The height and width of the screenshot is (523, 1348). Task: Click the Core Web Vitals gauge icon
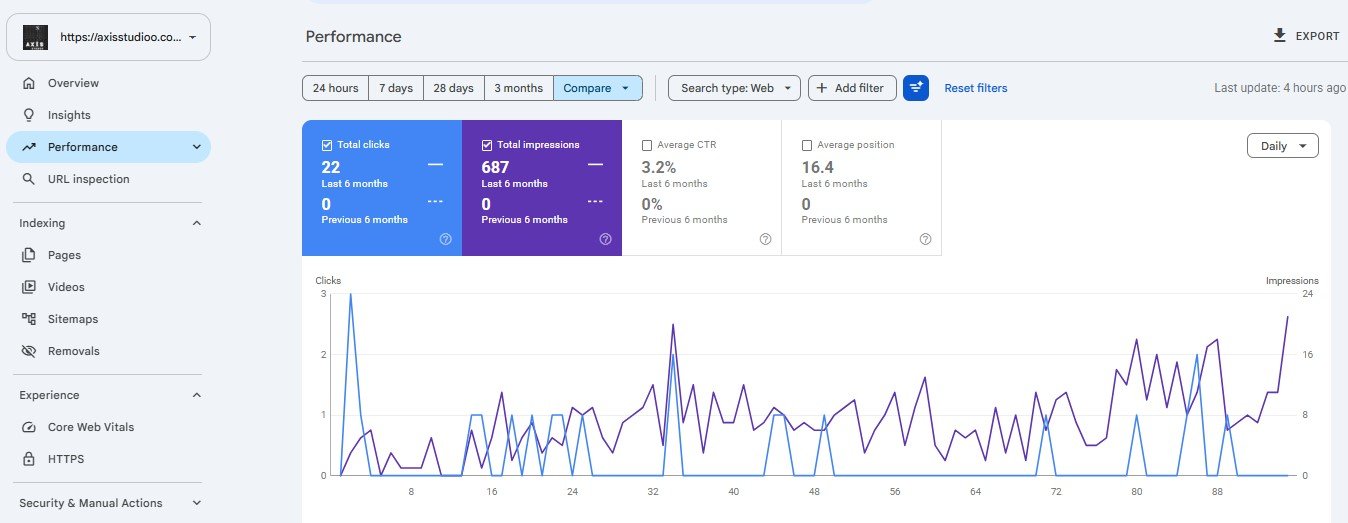tap(29, 427)
